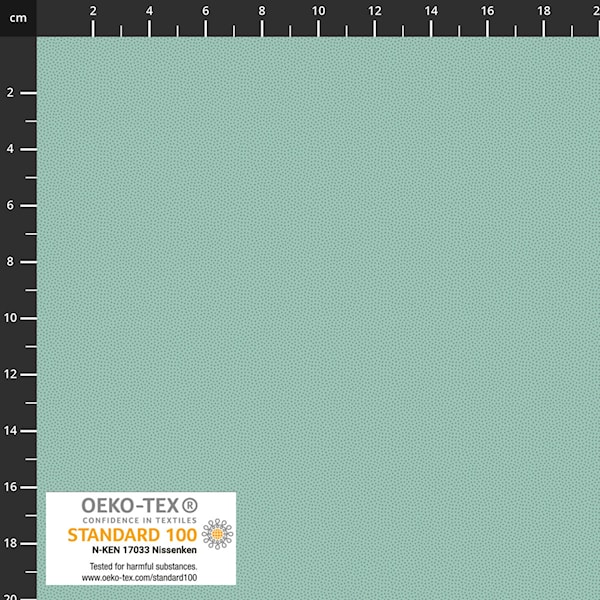Click the 14 mark on the top ruler
The width and height of the screenshot is (600, 600).
pyautogui.click(x=431, y=11)
